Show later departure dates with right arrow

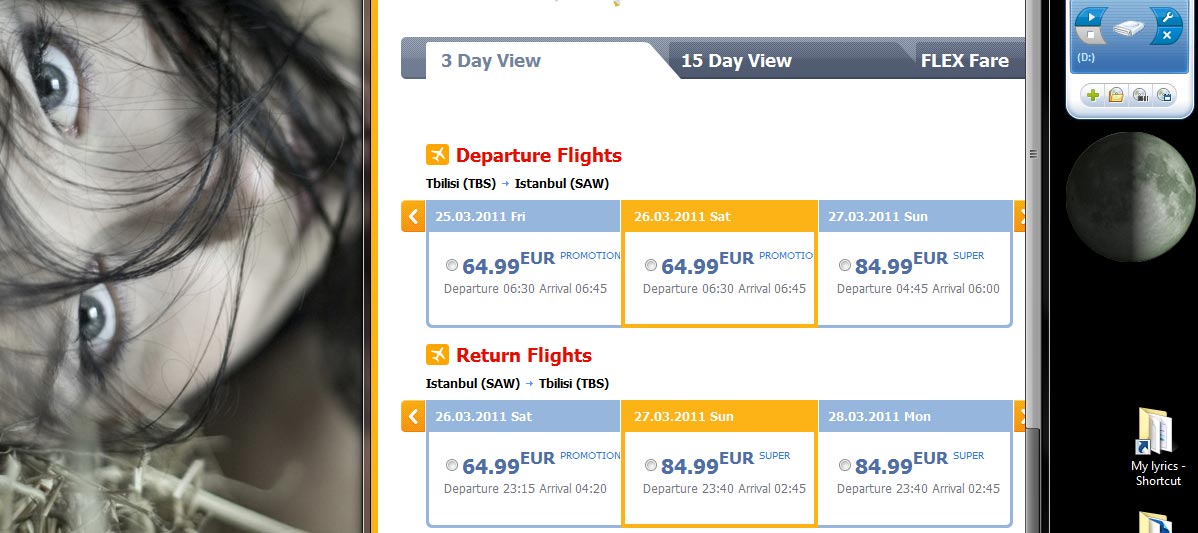[x=1020, y=216]
